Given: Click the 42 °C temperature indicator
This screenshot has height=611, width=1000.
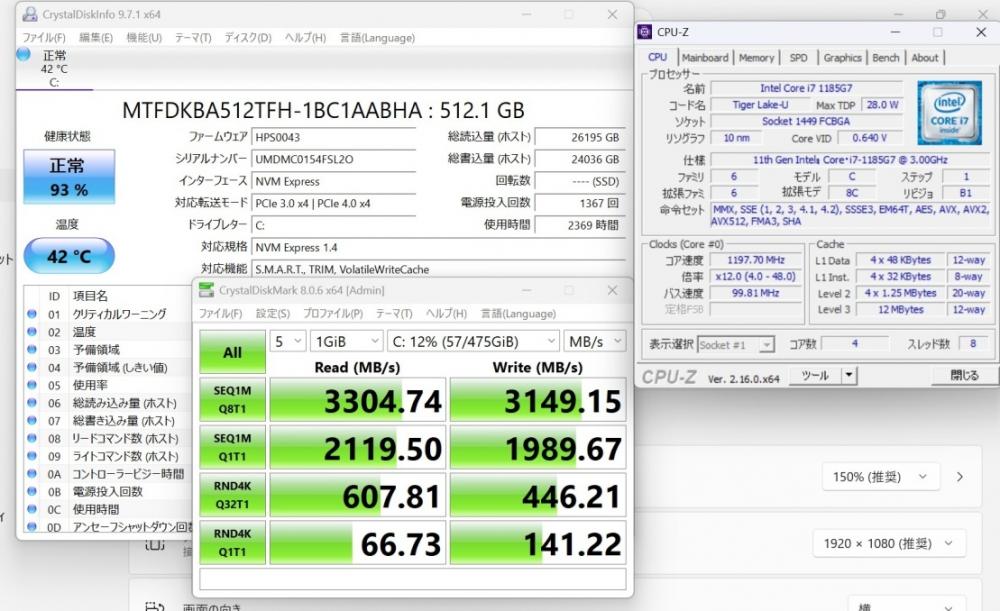Looking at the screenshot, I should [x=69, y=256].
